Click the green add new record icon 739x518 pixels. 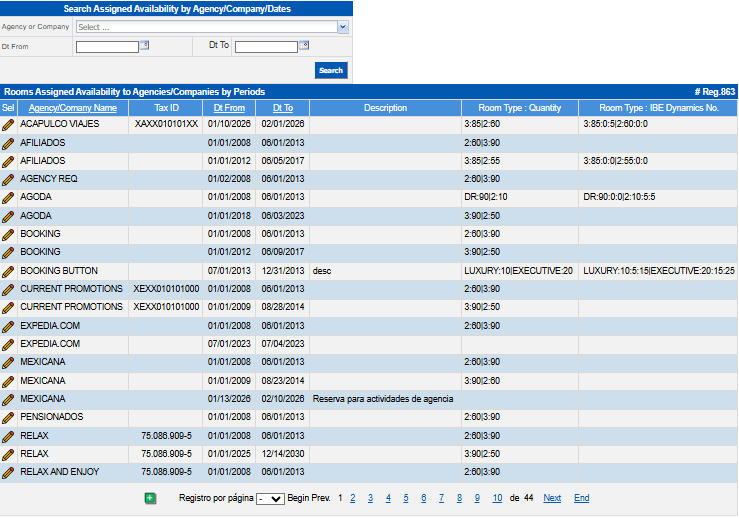(x=150, y=498)
